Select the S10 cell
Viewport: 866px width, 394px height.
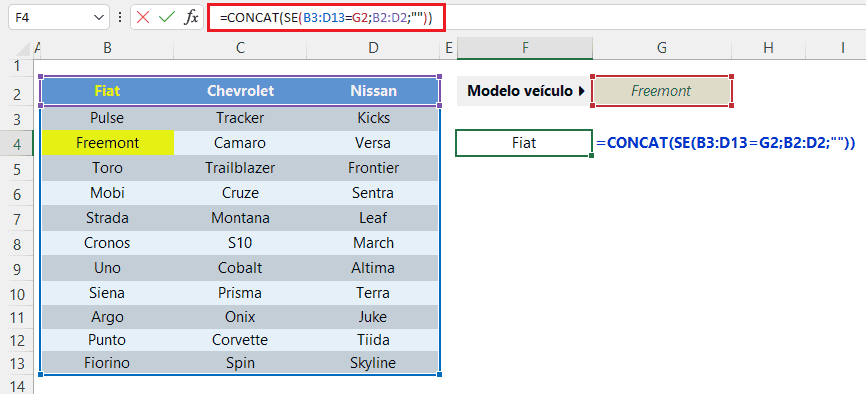240,243
